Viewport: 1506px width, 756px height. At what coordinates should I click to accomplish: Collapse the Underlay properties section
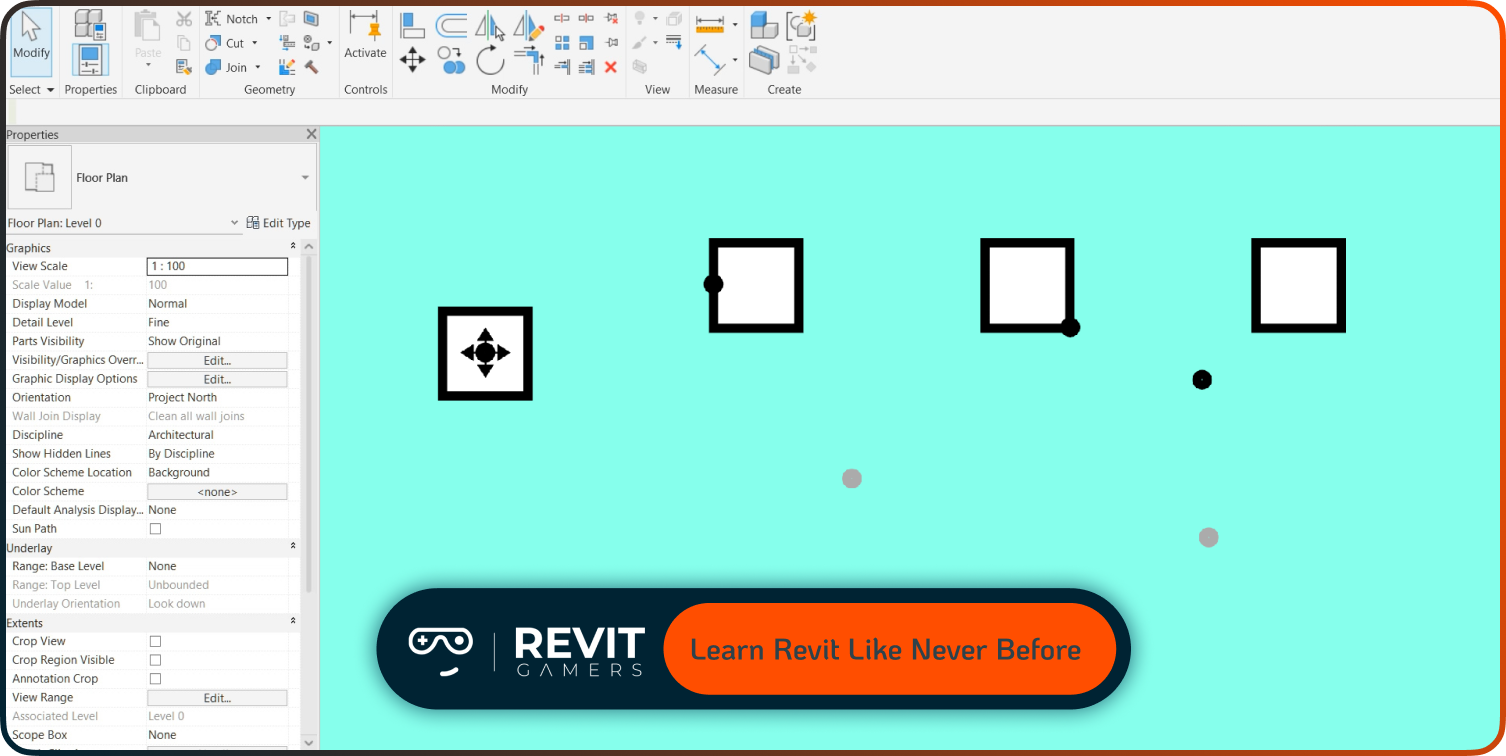[293, 547]
